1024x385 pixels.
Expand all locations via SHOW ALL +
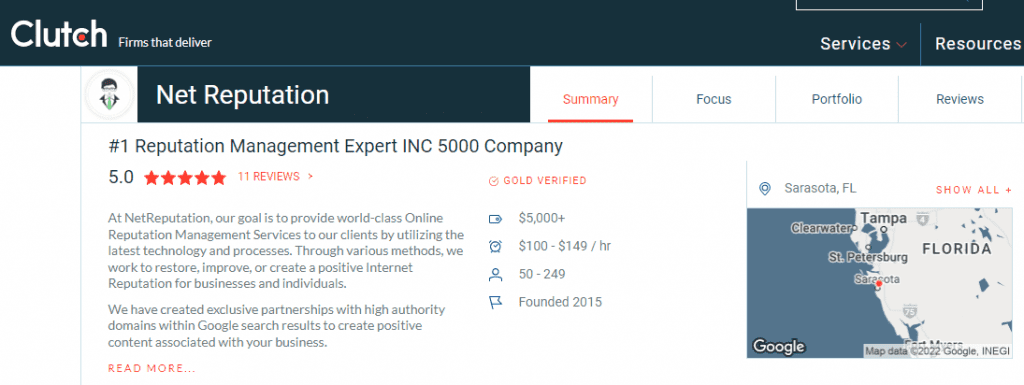tap(974, 190)
